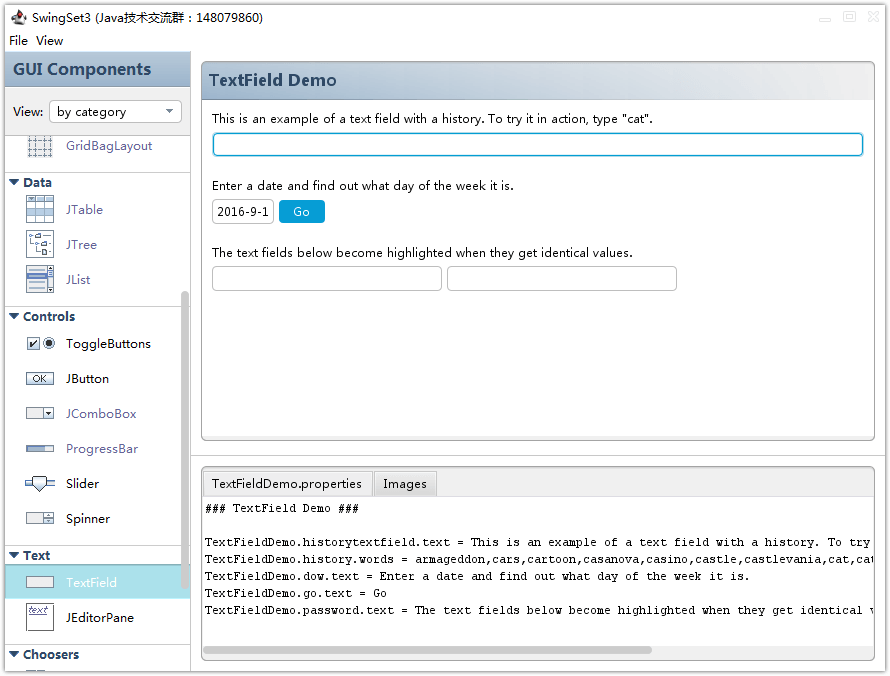Click the component list vertical scrollbar

pos(184,440)
